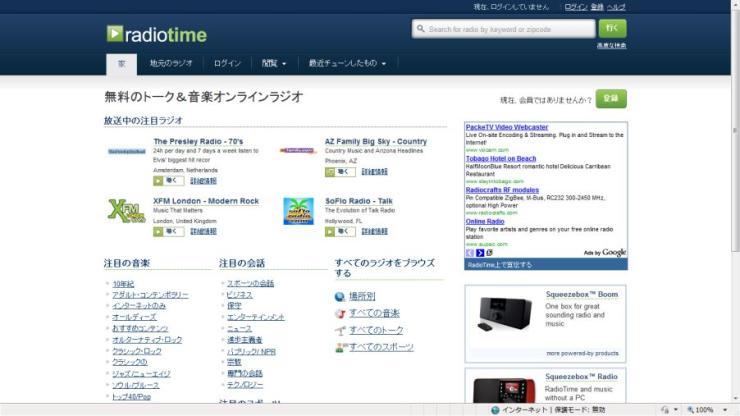Viewport: 740px width, 416px height.
Task: Expand the 最近チューンしたもの dropdown
Action: 348,64
